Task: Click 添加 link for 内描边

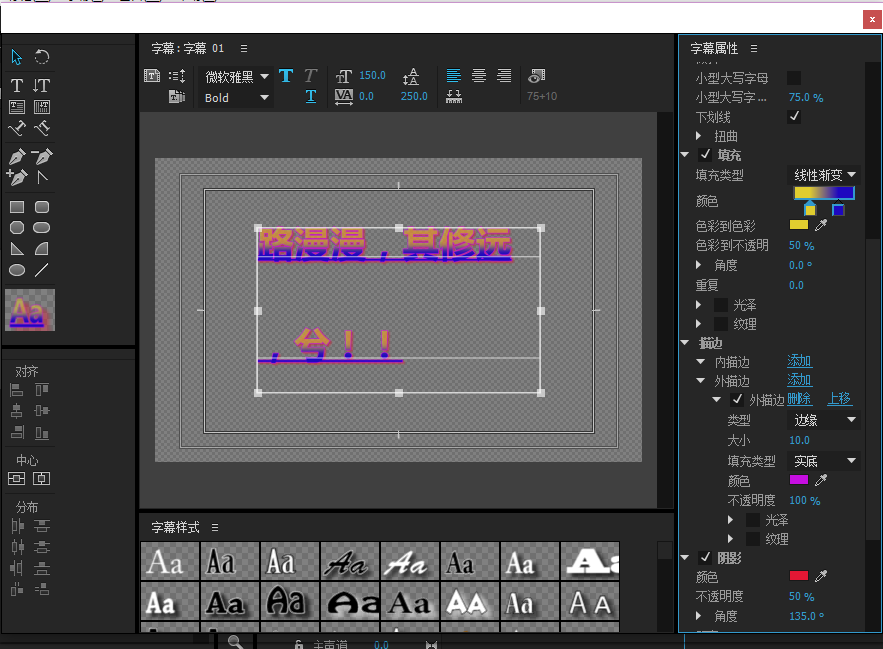Action: pos(799,361)
